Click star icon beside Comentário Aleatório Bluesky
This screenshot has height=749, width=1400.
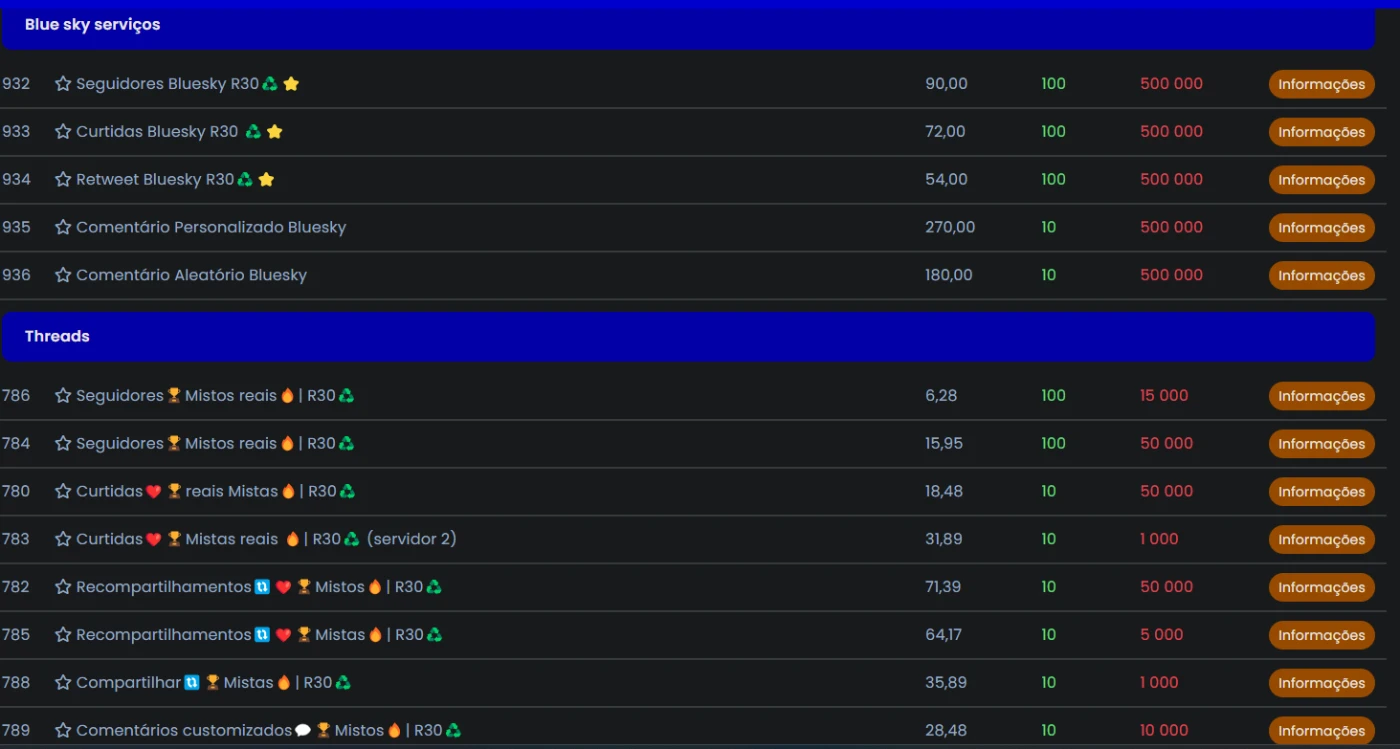point(63,275)
